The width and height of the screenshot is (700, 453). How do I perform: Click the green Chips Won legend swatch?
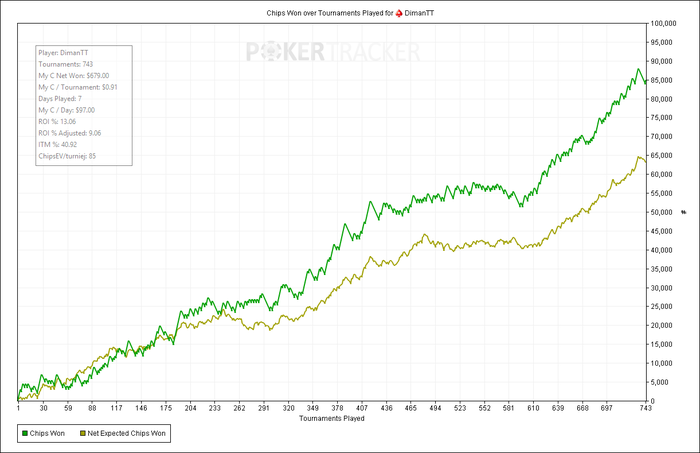click(25, 433)
